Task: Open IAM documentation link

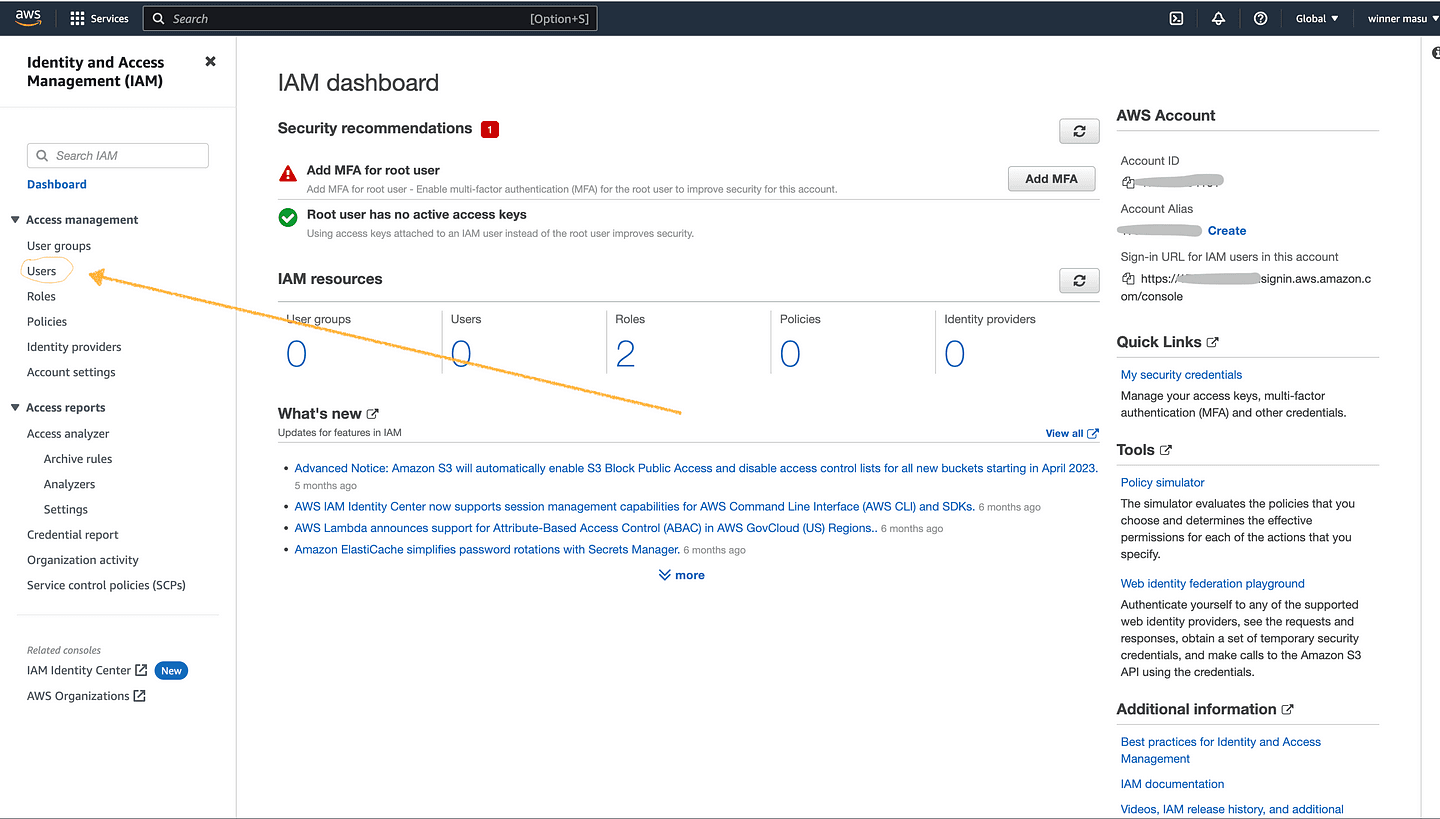Action: pyautogui.click(x=1173, y=784)
